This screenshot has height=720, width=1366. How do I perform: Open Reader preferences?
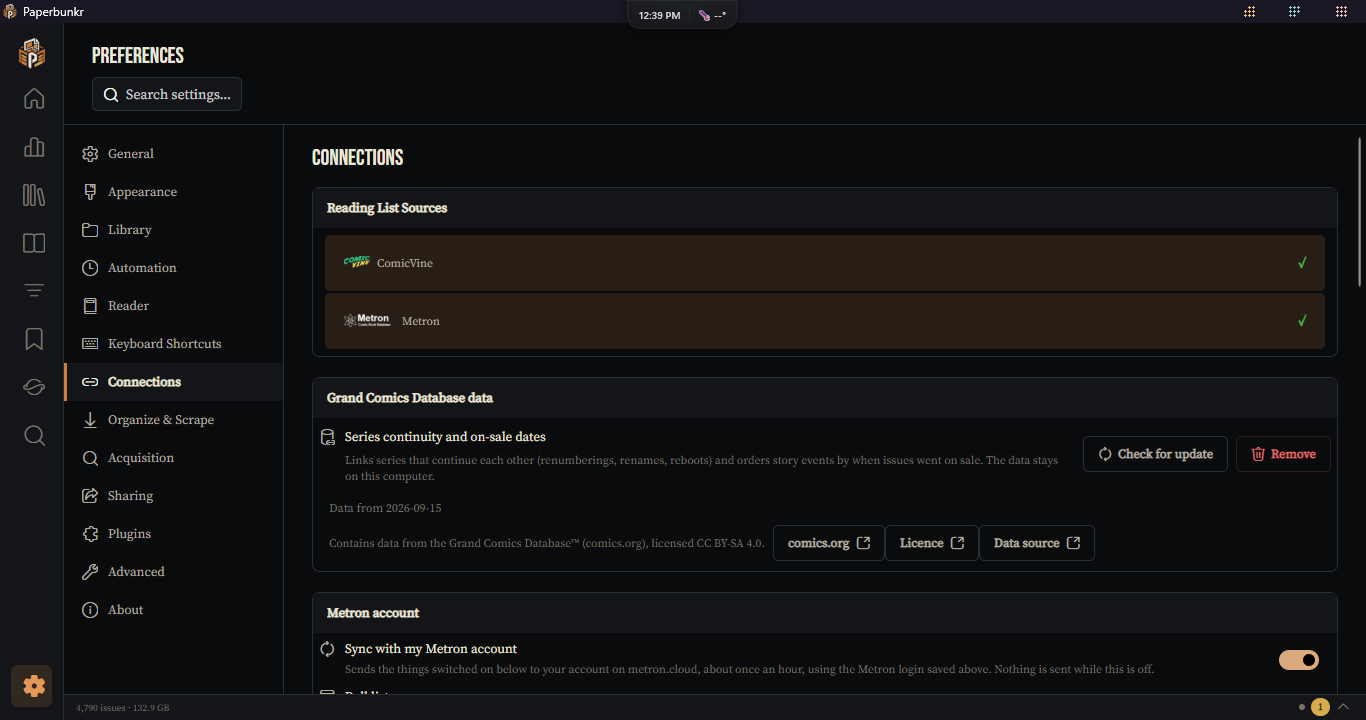(174, 306)
